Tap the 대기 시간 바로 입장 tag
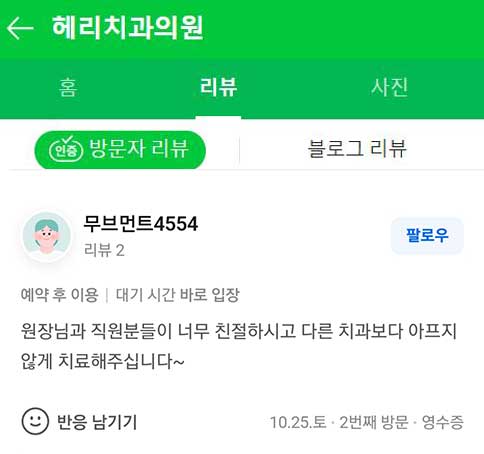Image resolution: width=484 pixels, height=454 pixels. 178,295
